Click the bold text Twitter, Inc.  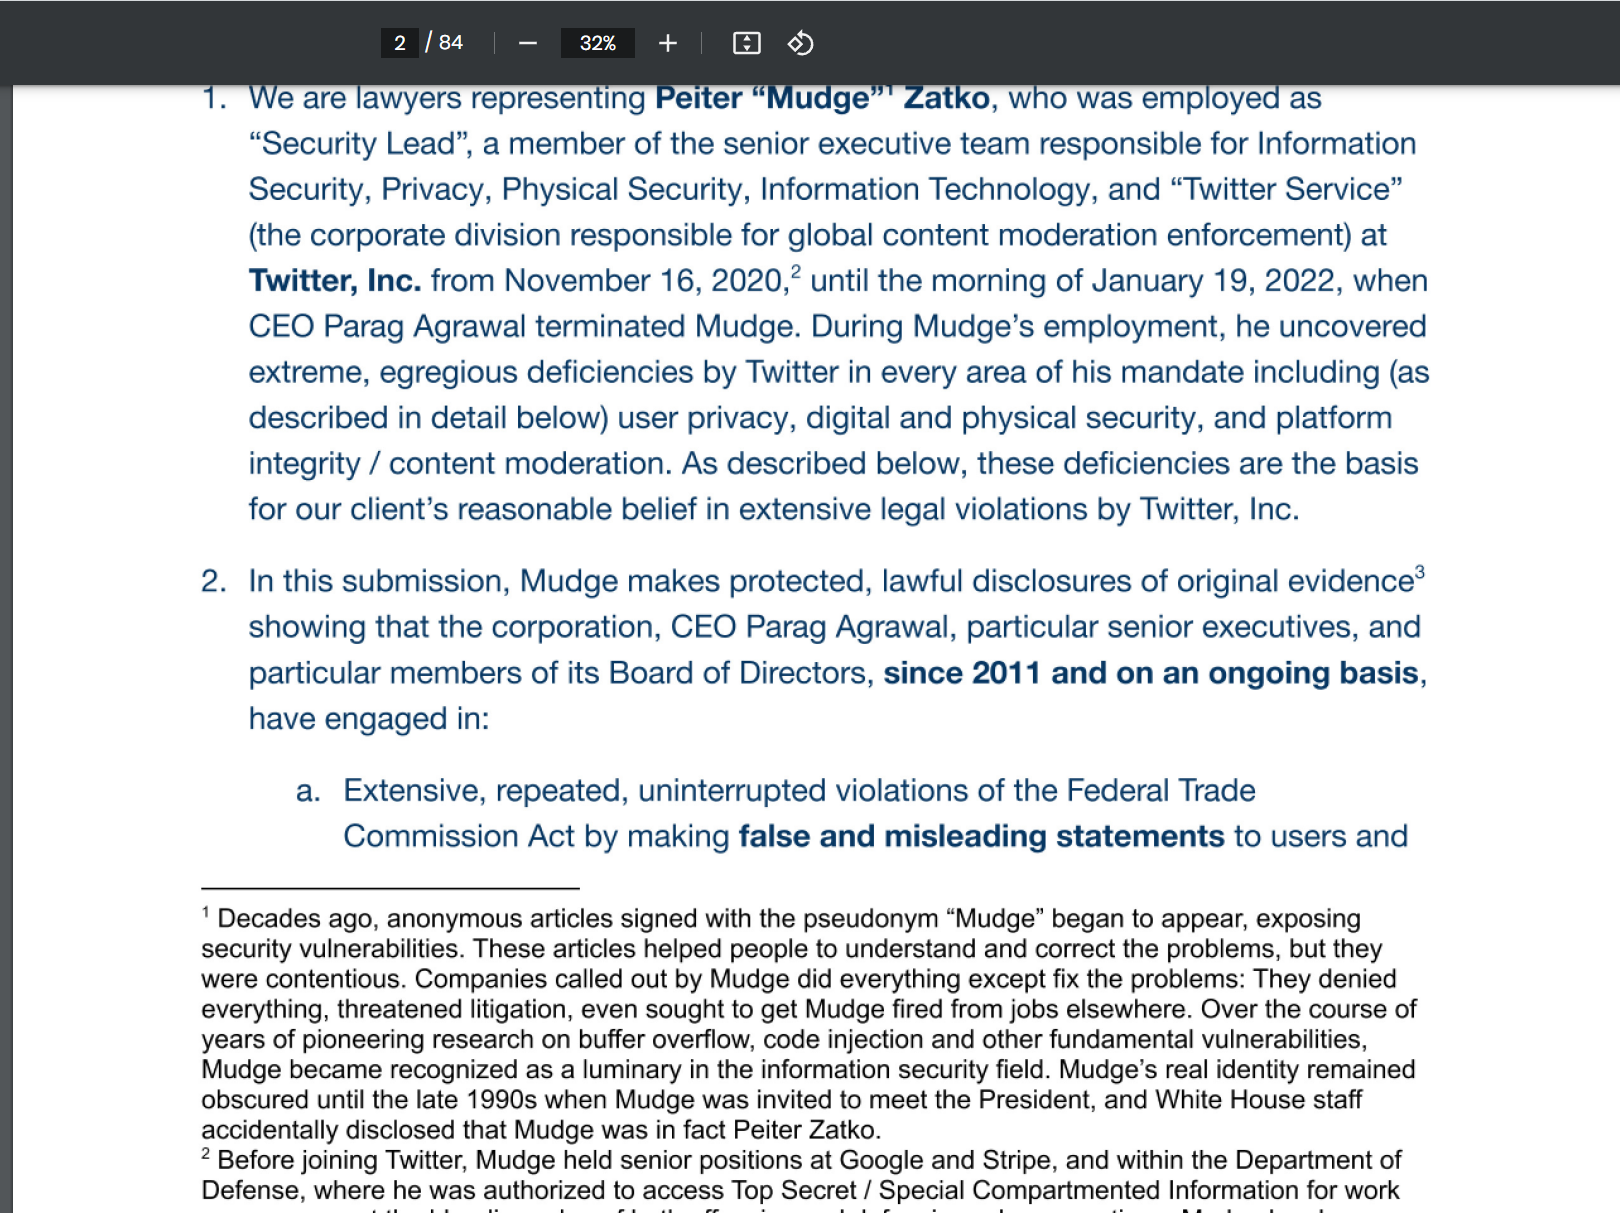point(335,281)
